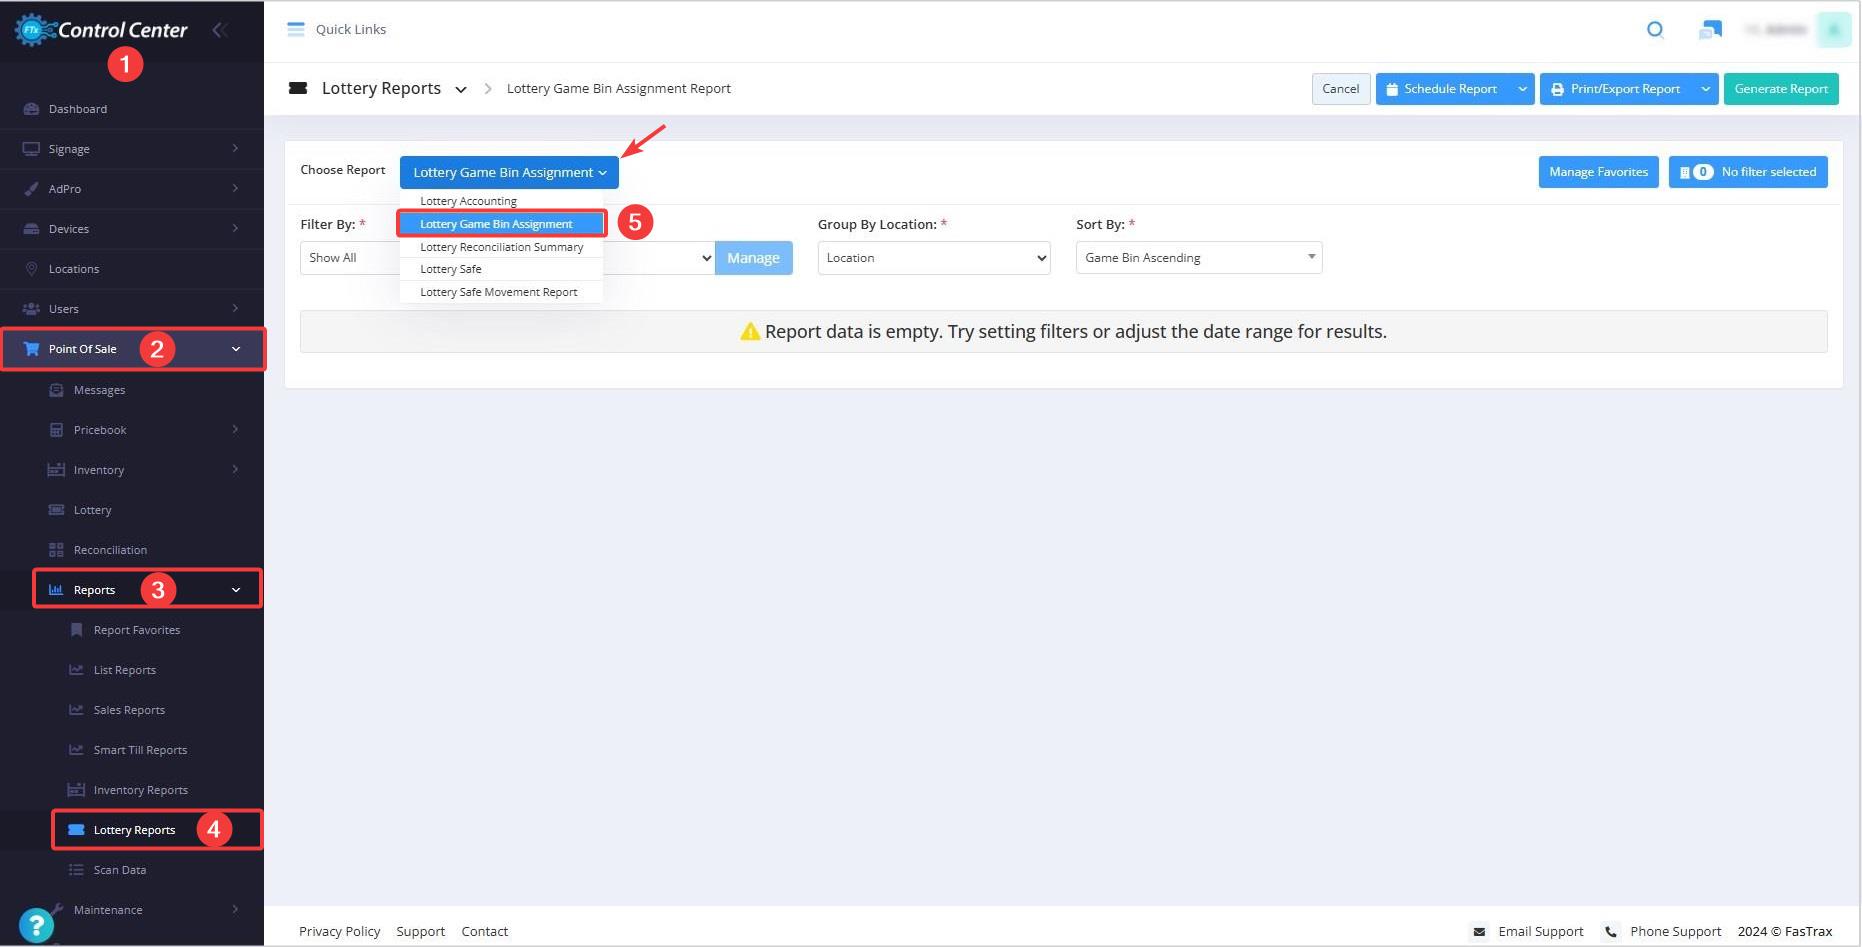Open the Support footer link

point(421,931)
